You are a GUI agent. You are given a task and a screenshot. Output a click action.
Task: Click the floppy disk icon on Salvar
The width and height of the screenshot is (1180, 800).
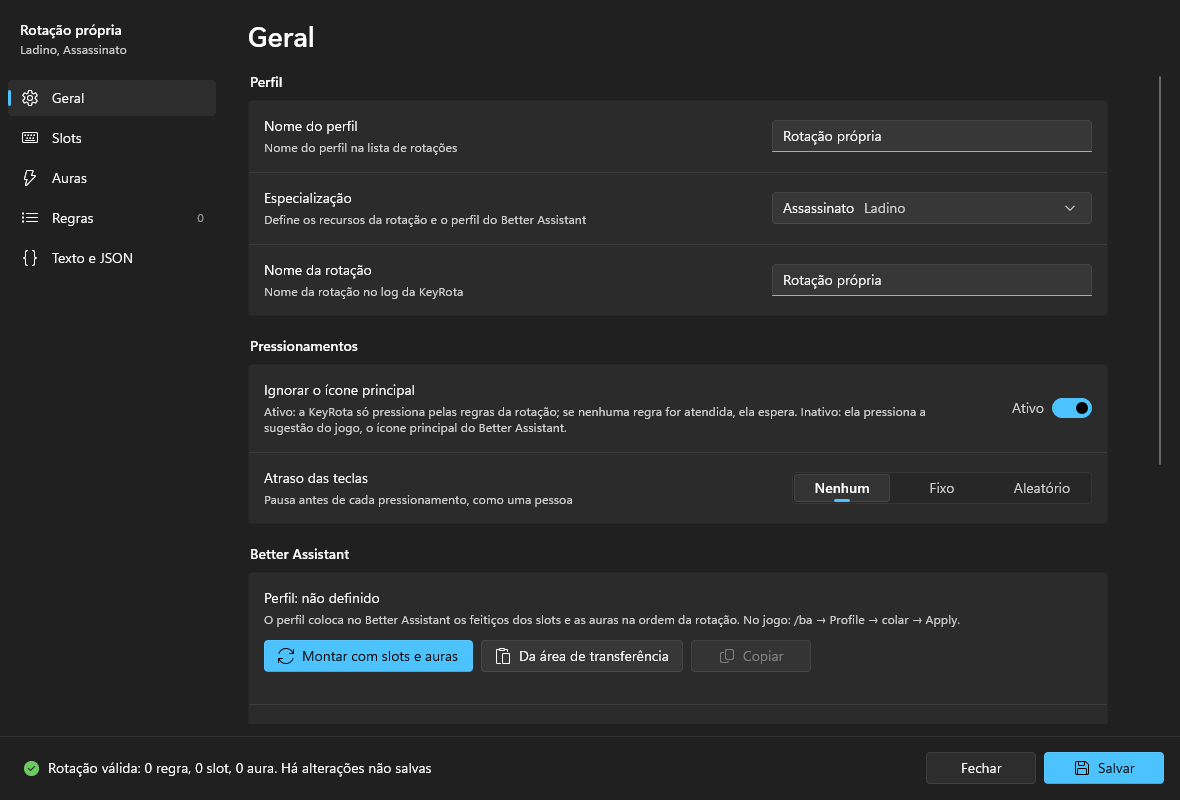[x=1081, y=768]
